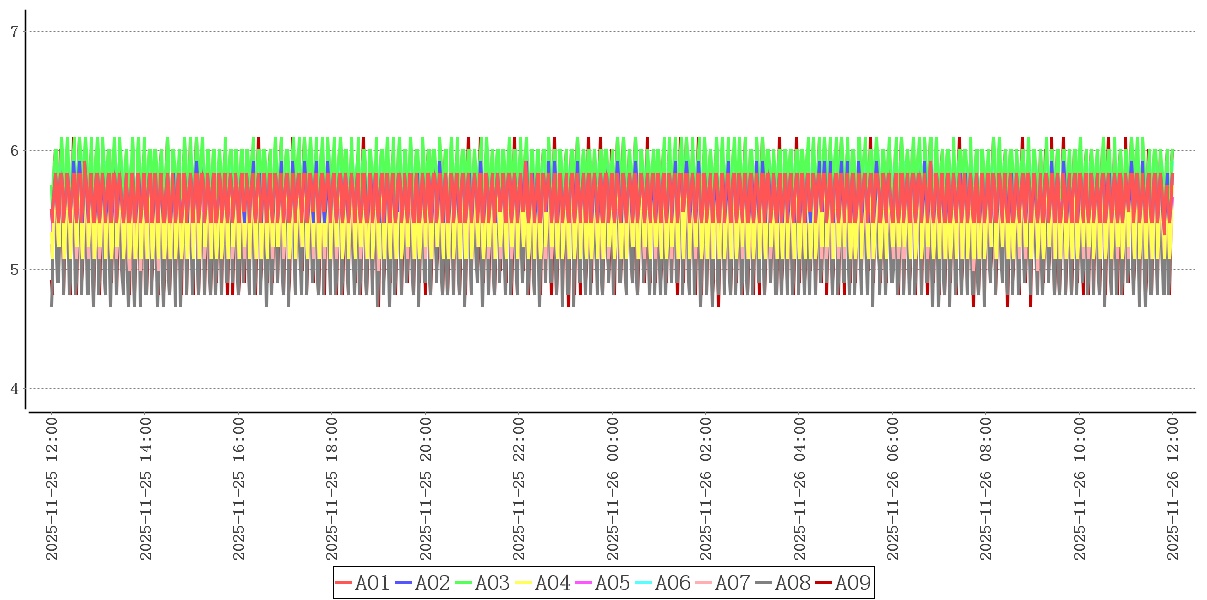Toggle the A01 series in the legend
This screenshot has height=600, width=1207.
coord(372,583)
